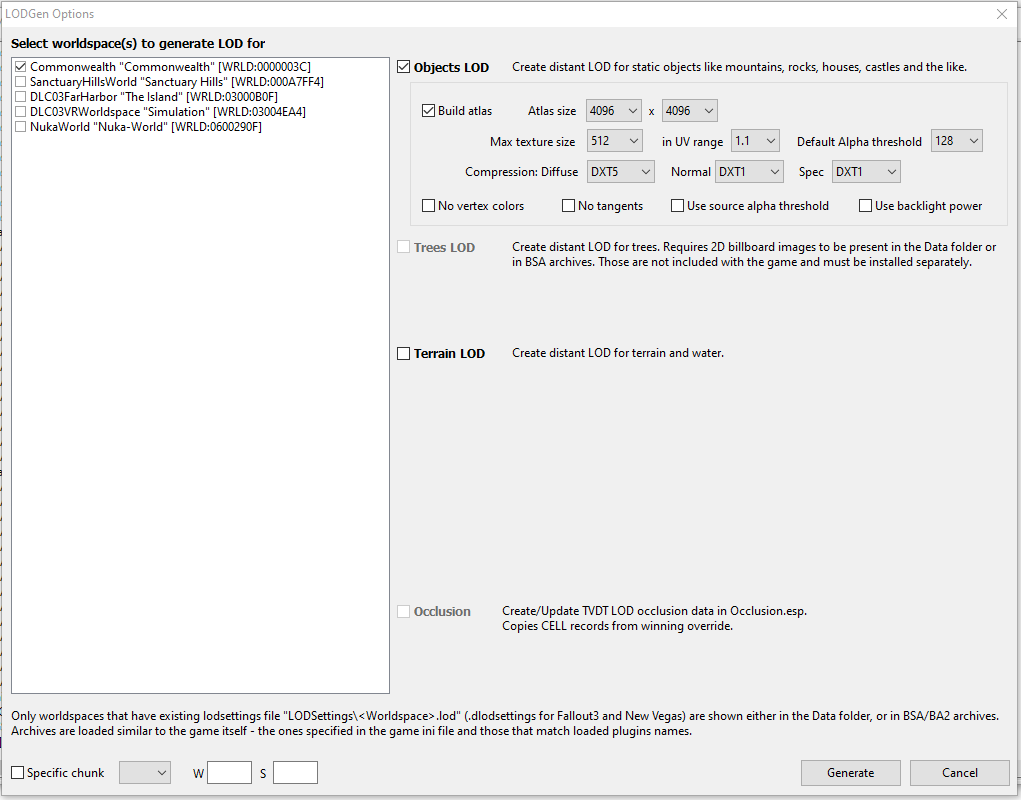
Task: Open the Specific chunk size dropdown
Action: pos(145,773)
